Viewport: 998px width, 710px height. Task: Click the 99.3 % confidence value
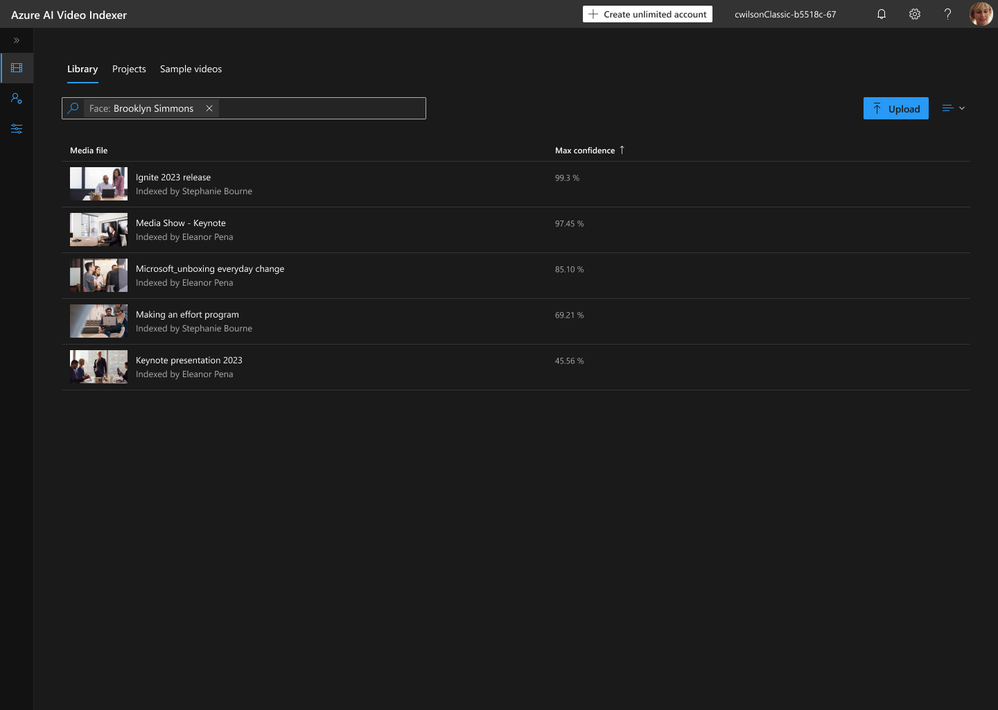click(x=567, y=178)
